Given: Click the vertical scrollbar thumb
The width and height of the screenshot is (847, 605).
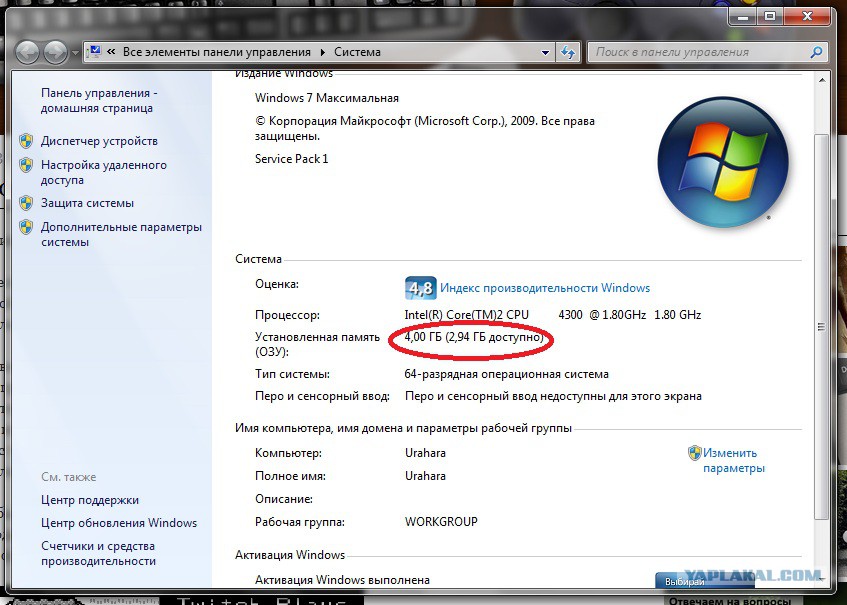Looking at the screenshot, I should 822,326.
